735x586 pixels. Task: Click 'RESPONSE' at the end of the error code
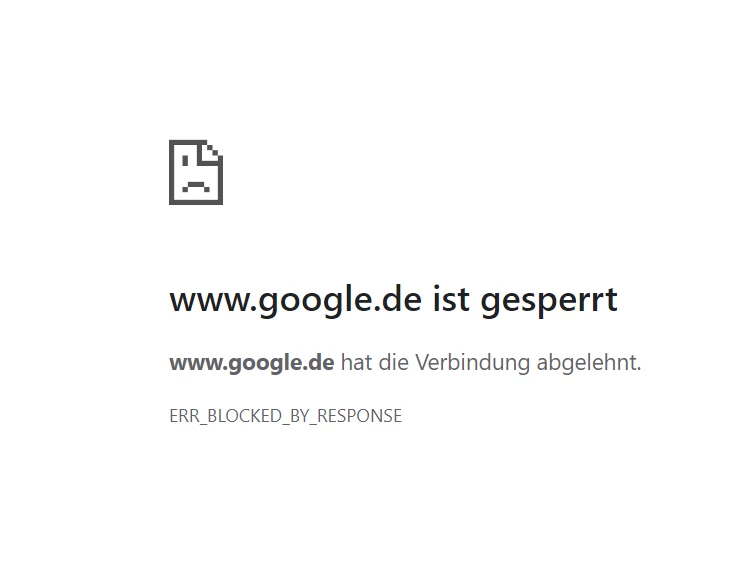tap(360, 416)
